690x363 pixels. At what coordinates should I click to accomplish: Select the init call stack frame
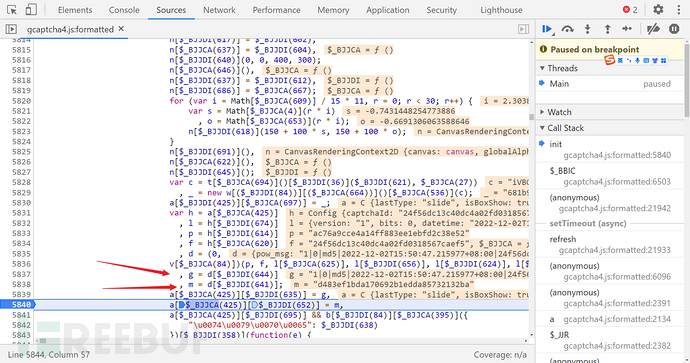tap(609, 149)
